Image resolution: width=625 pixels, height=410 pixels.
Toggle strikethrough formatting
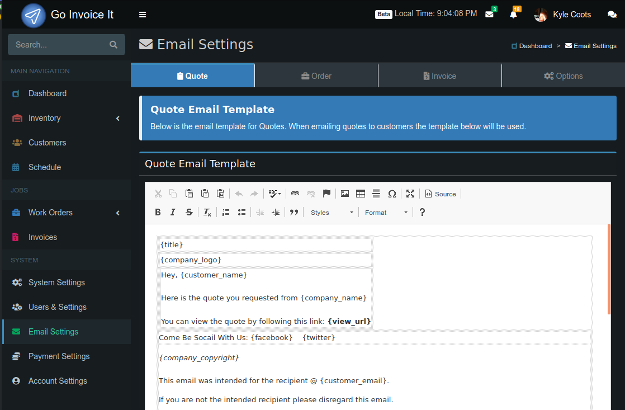189,212
